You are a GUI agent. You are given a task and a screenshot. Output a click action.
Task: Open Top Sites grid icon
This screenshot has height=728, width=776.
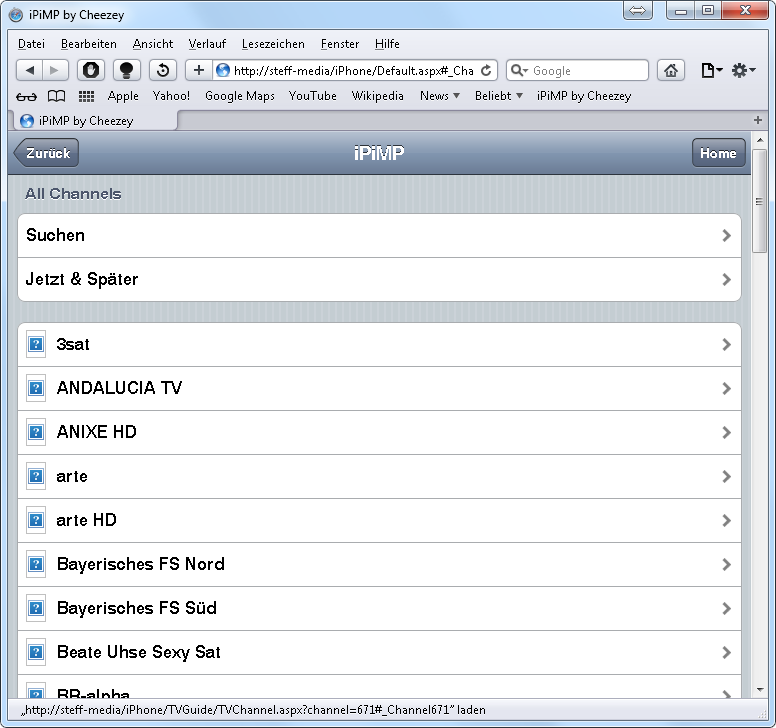tap(86, 96)
